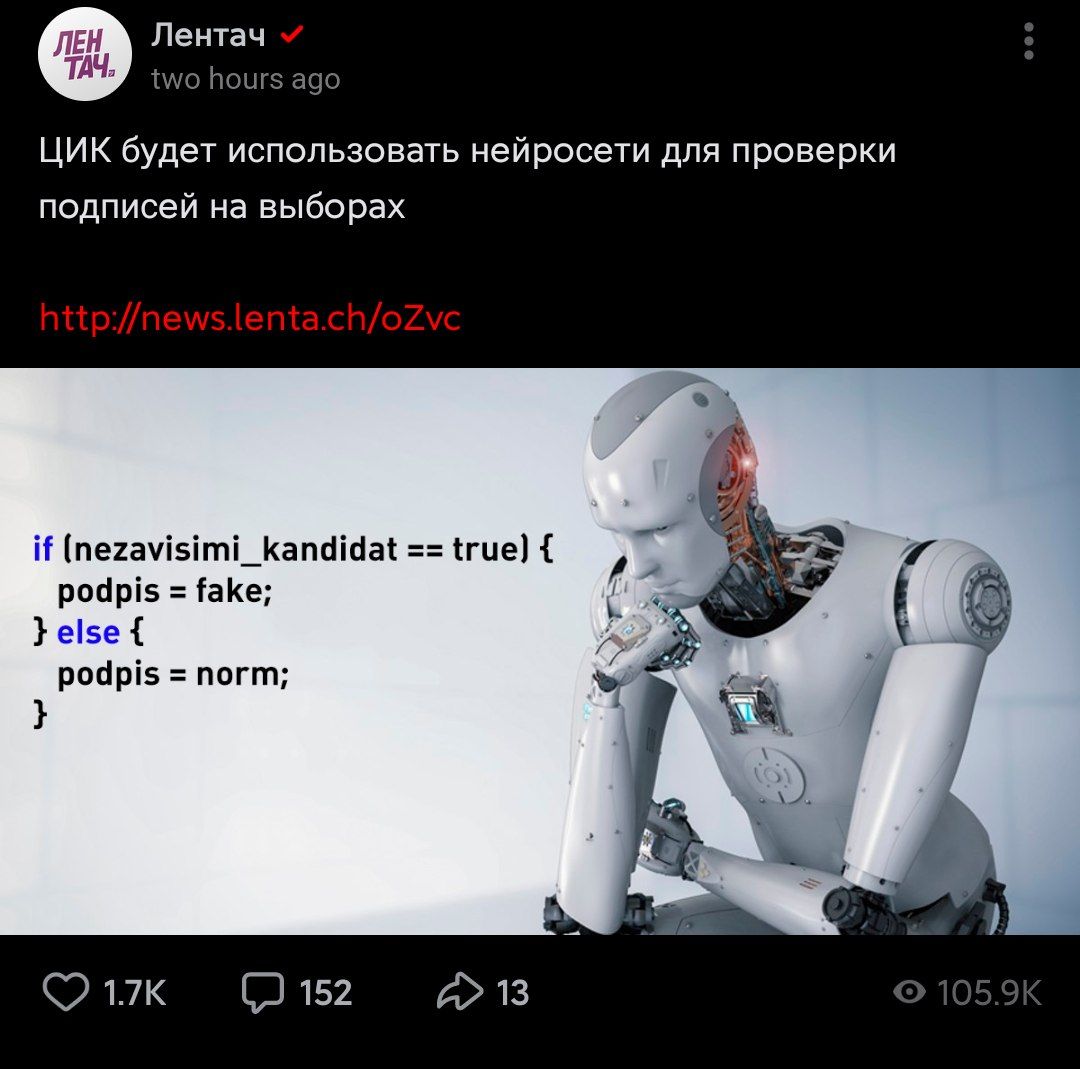Click the second headline line 'подписей на выборах'
1080x1069 pixels.
(222, 206)
